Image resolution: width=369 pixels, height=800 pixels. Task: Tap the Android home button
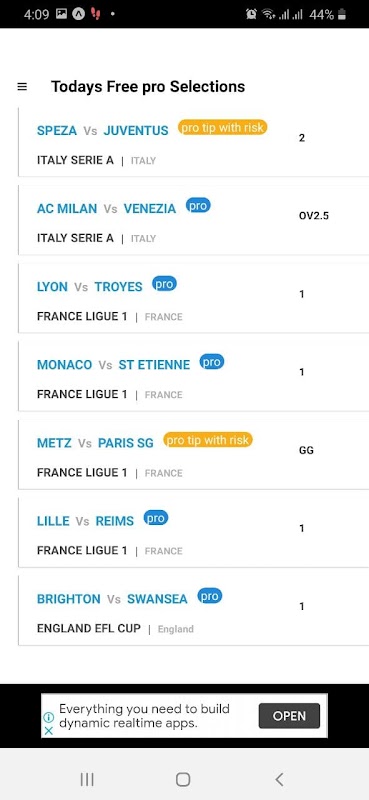(183, 779)
